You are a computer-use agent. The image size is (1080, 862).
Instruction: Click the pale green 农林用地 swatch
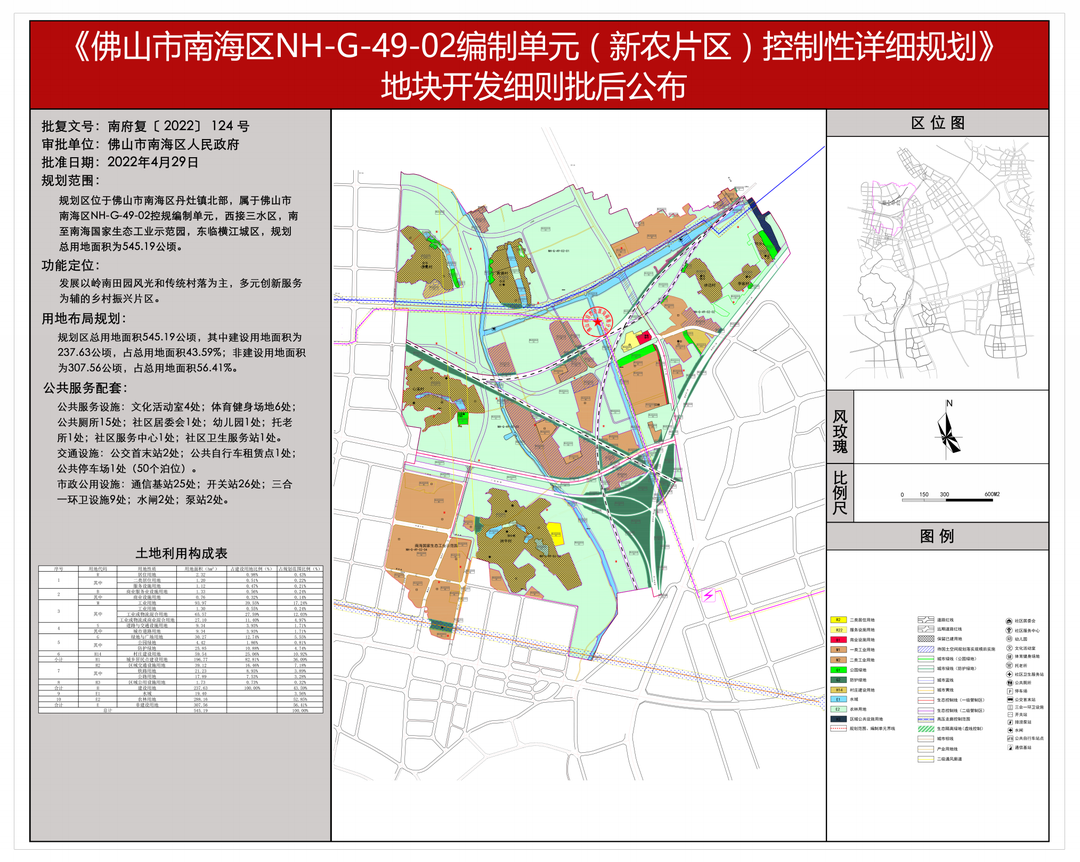[839, 709]
